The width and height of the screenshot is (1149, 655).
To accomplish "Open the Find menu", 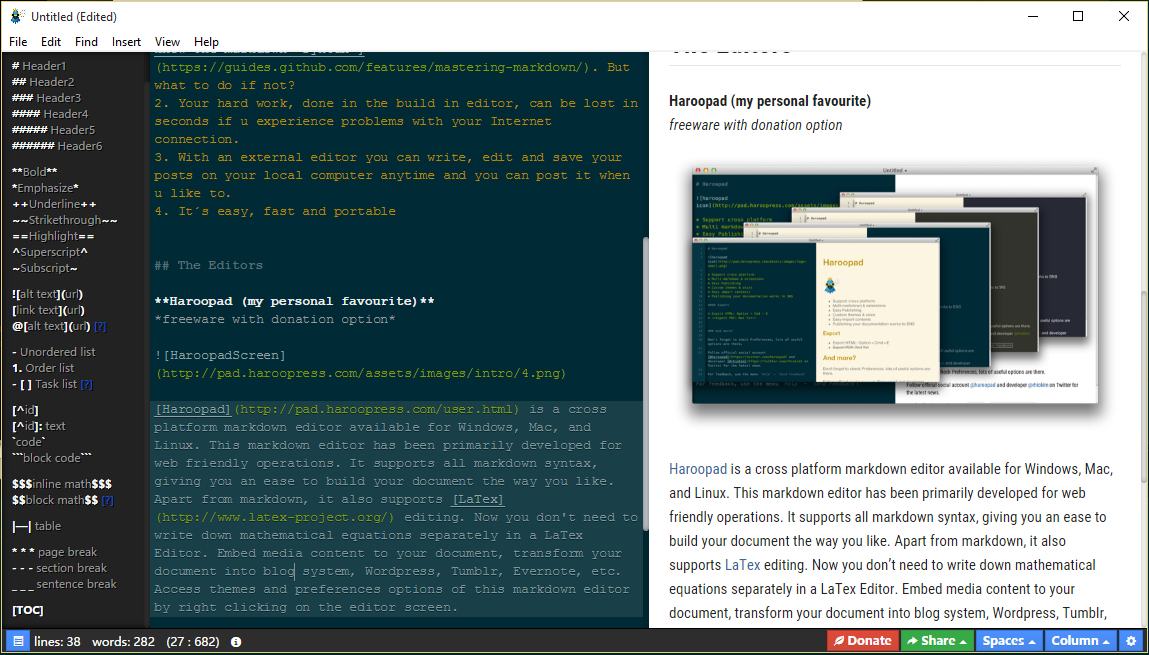I will click(x=86, y=42).
